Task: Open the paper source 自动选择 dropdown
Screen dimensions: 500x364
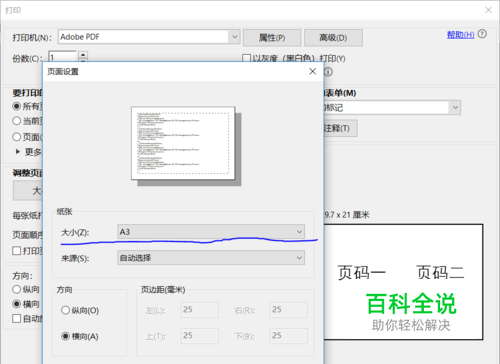Action: [x=211, y=258]
